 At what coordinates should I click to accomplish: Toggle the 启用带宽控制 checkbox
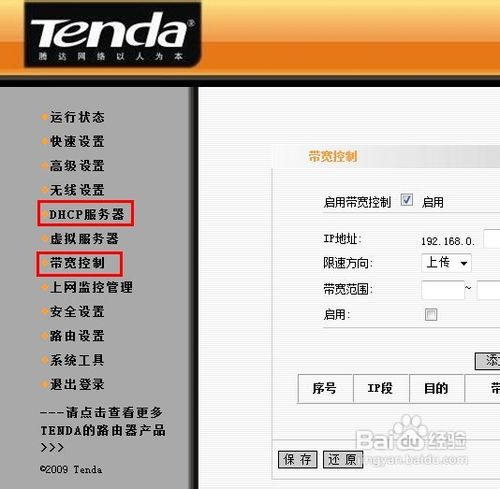[x=407, y=200]
